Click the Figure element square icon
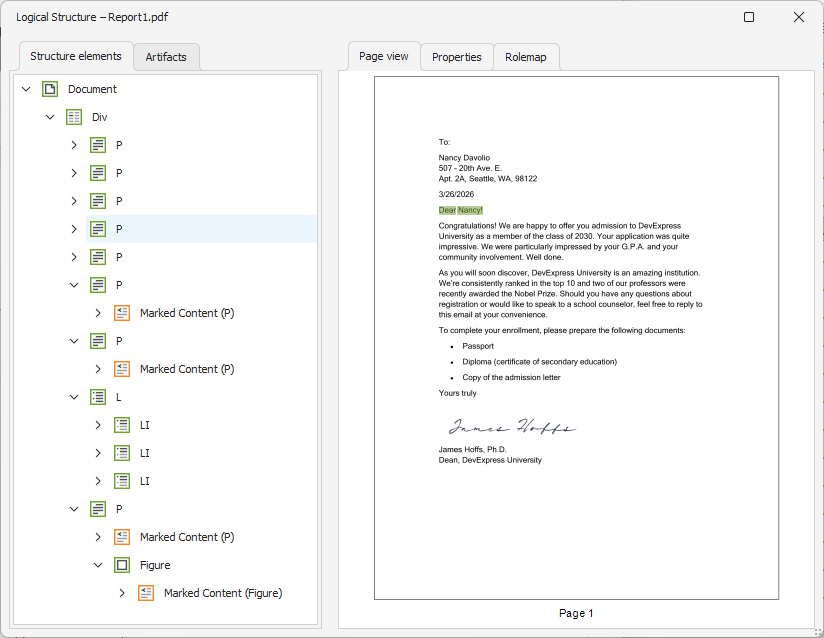 pos(122,565)
